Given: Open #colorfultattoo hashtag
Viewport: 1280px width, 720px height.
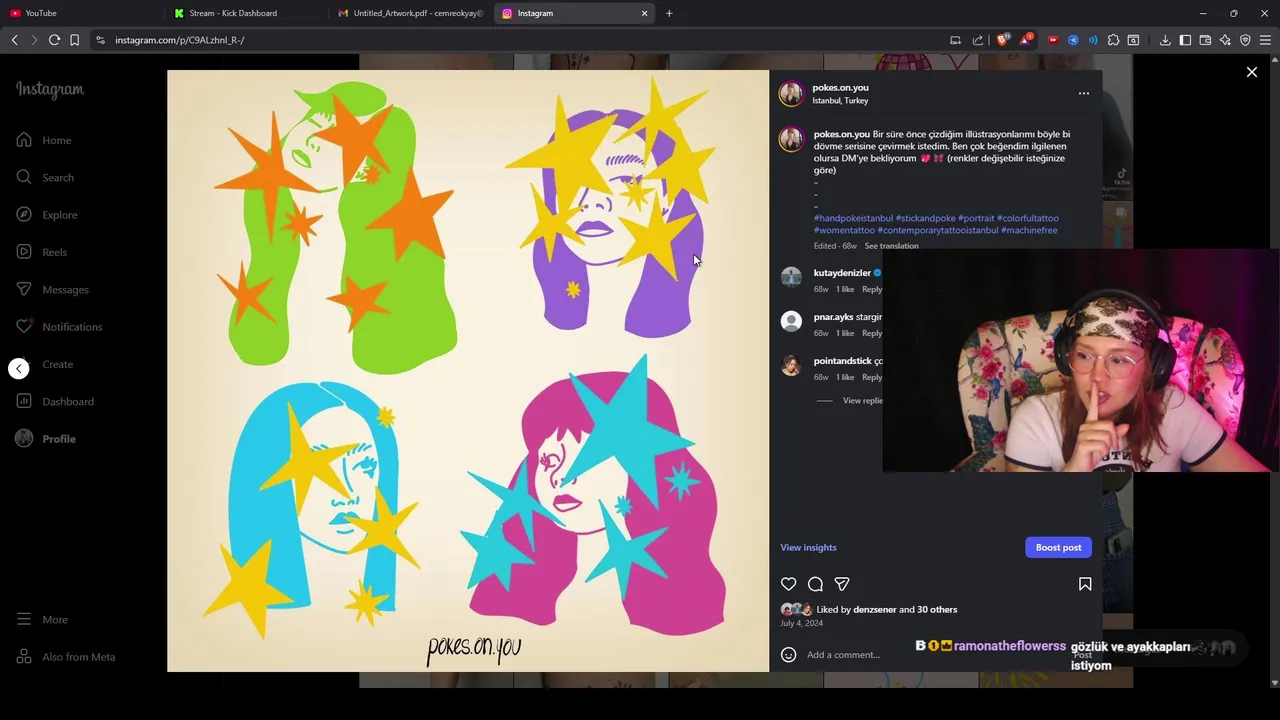Looking at the screenshot, I should (1028, 218).
